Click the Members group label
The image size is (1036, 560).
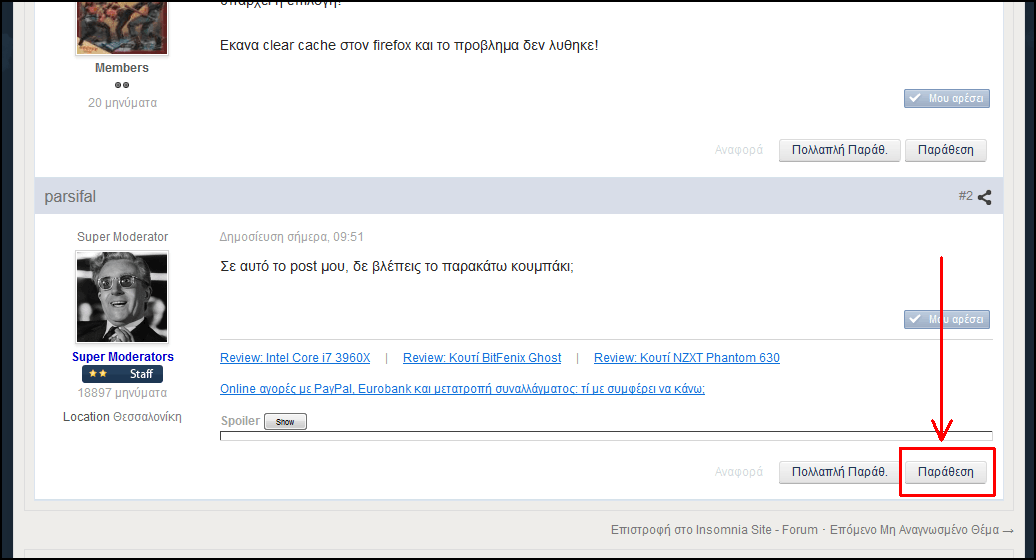click(x=122, y=67)
